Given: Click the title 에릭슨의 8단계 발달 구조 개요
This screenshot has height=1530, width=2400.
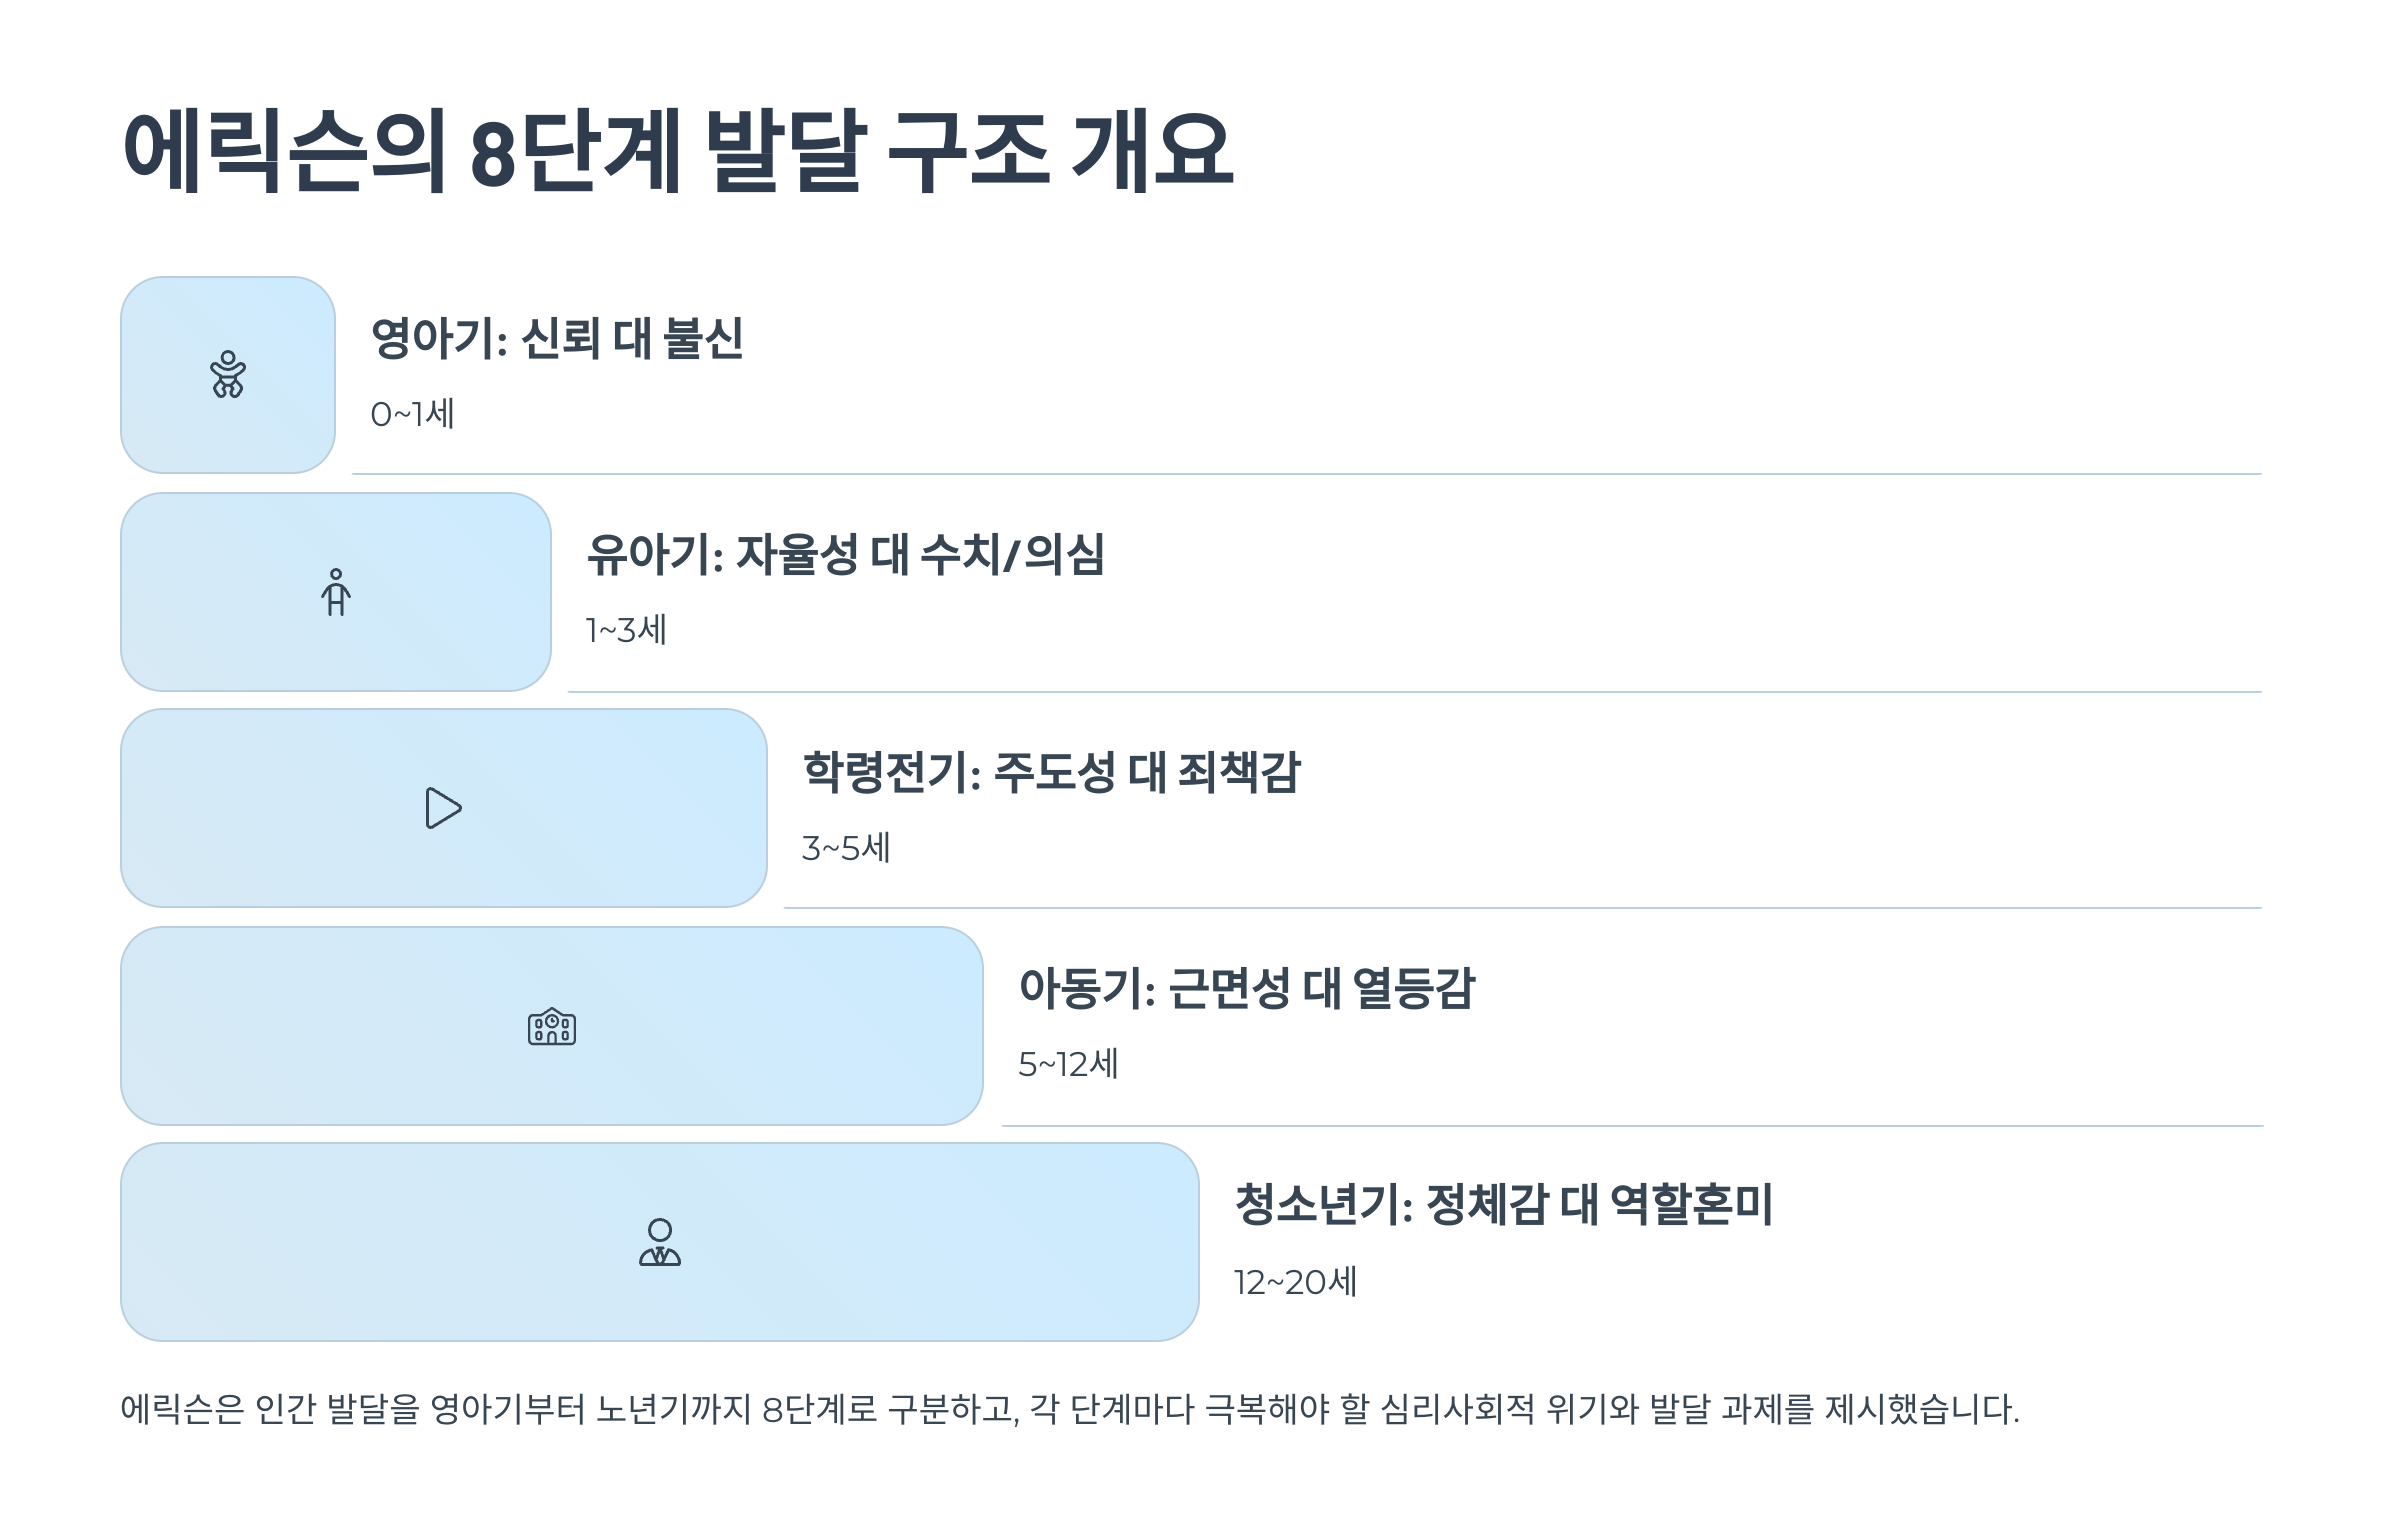Looking at the screenshot, I should tap(678, 150).
